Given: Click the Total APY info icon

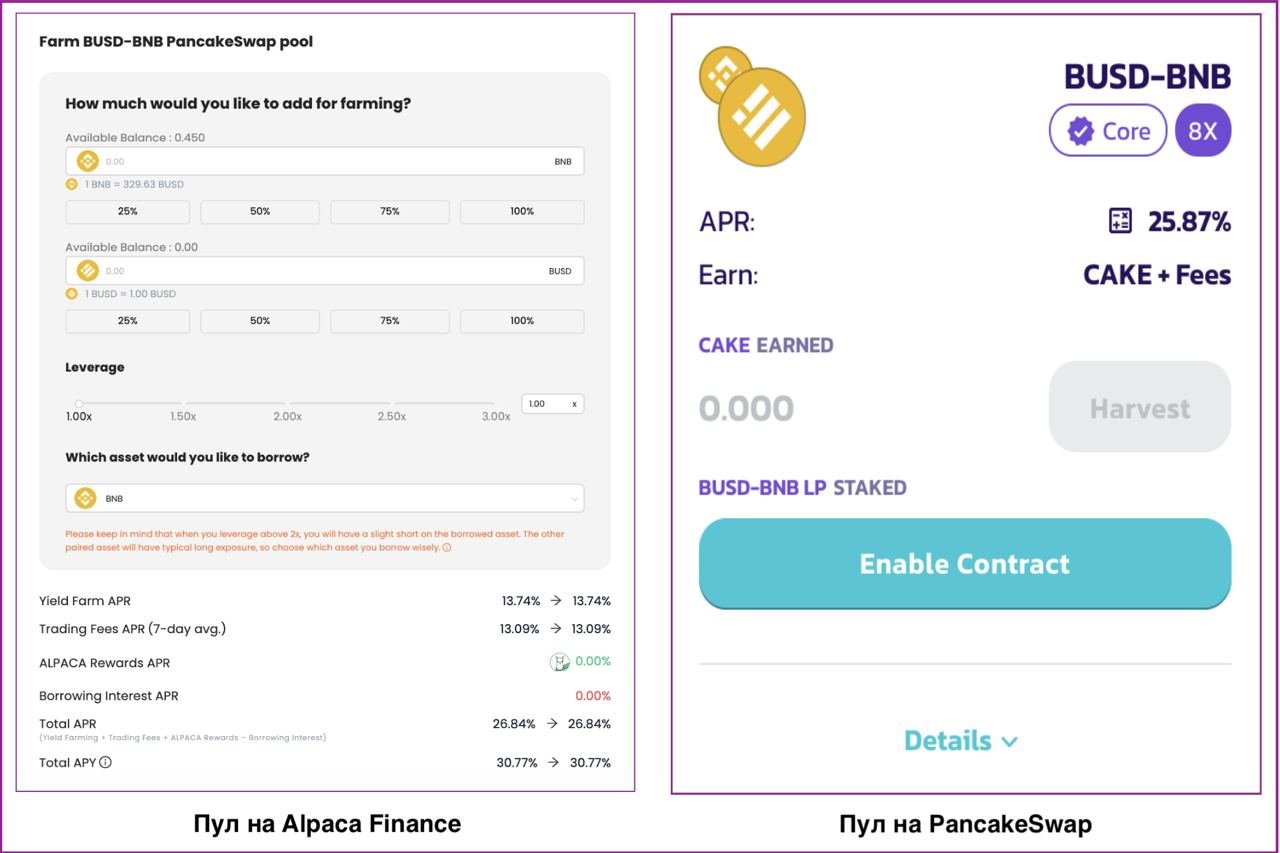Looking at the screenshot, I should click(105, 762).
